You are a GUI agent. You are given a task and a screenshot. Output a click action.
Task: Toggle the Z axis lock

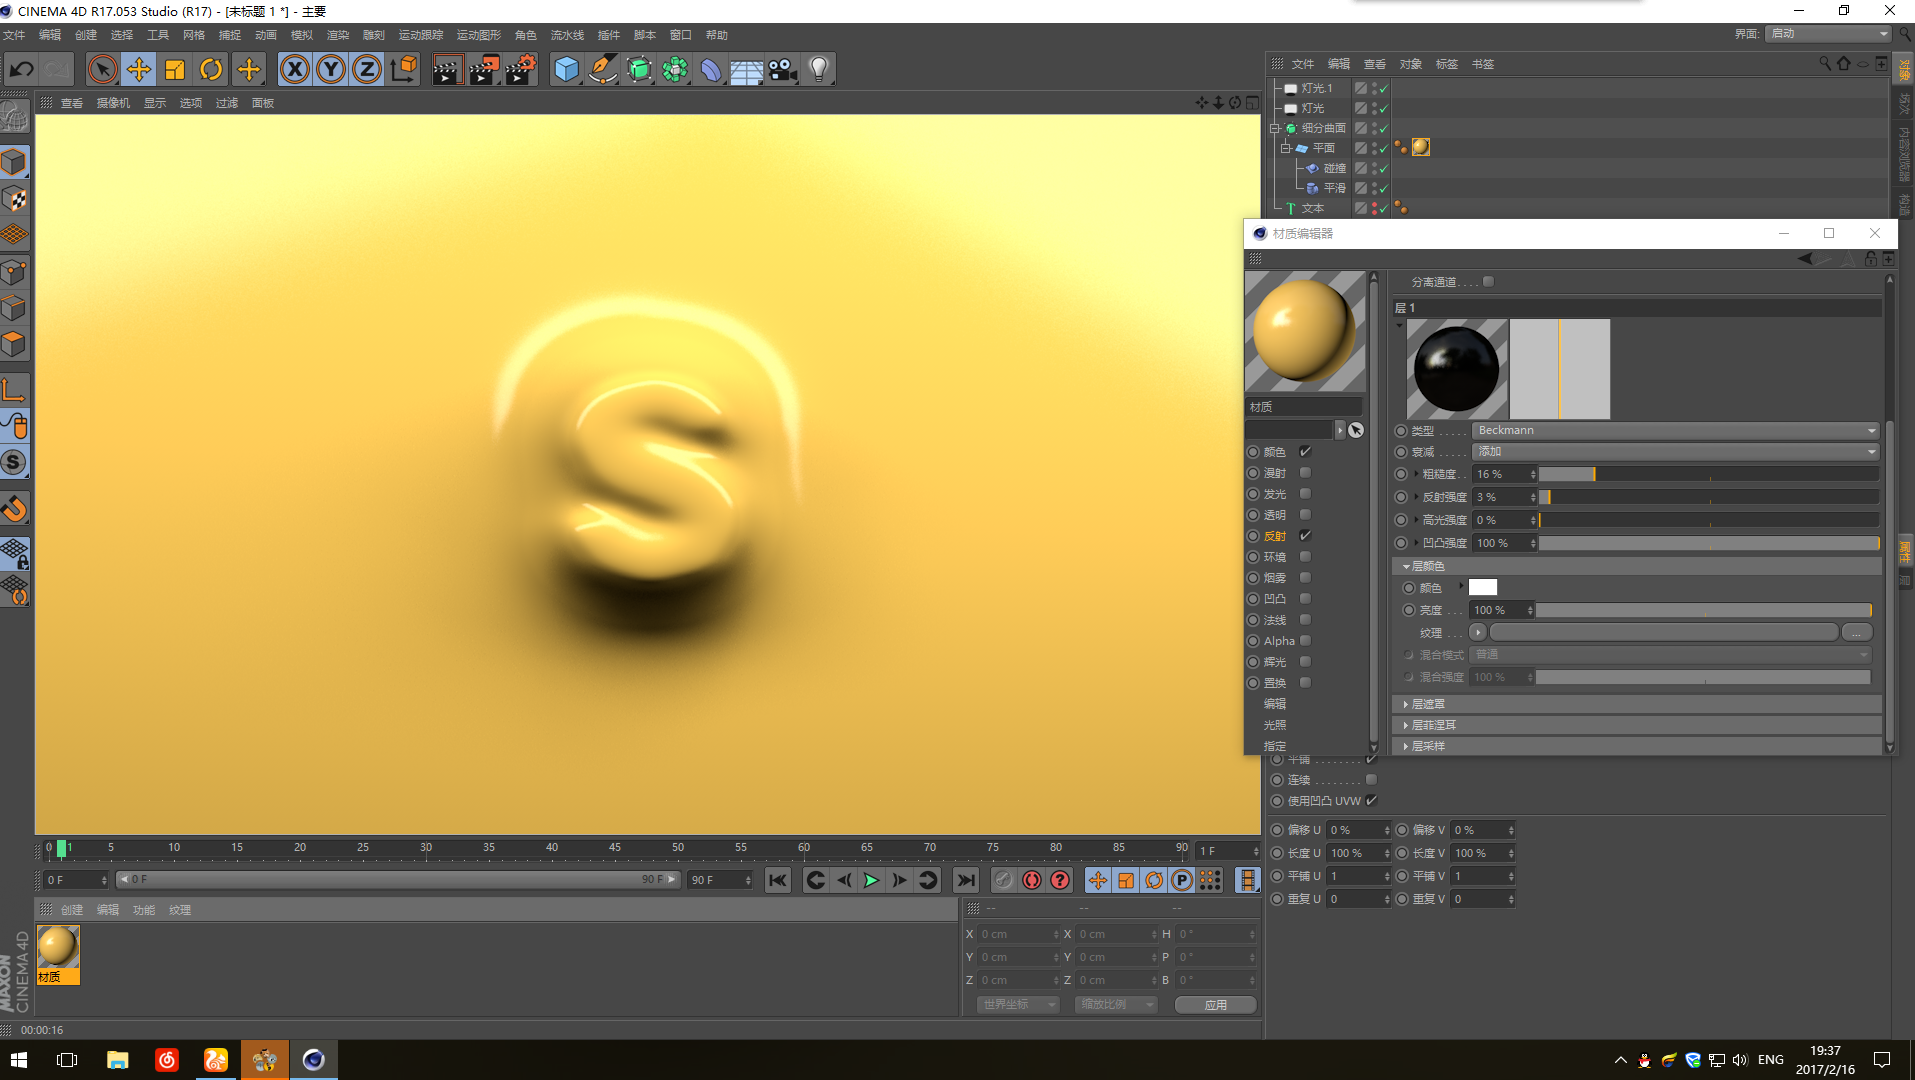coord(367,69)
